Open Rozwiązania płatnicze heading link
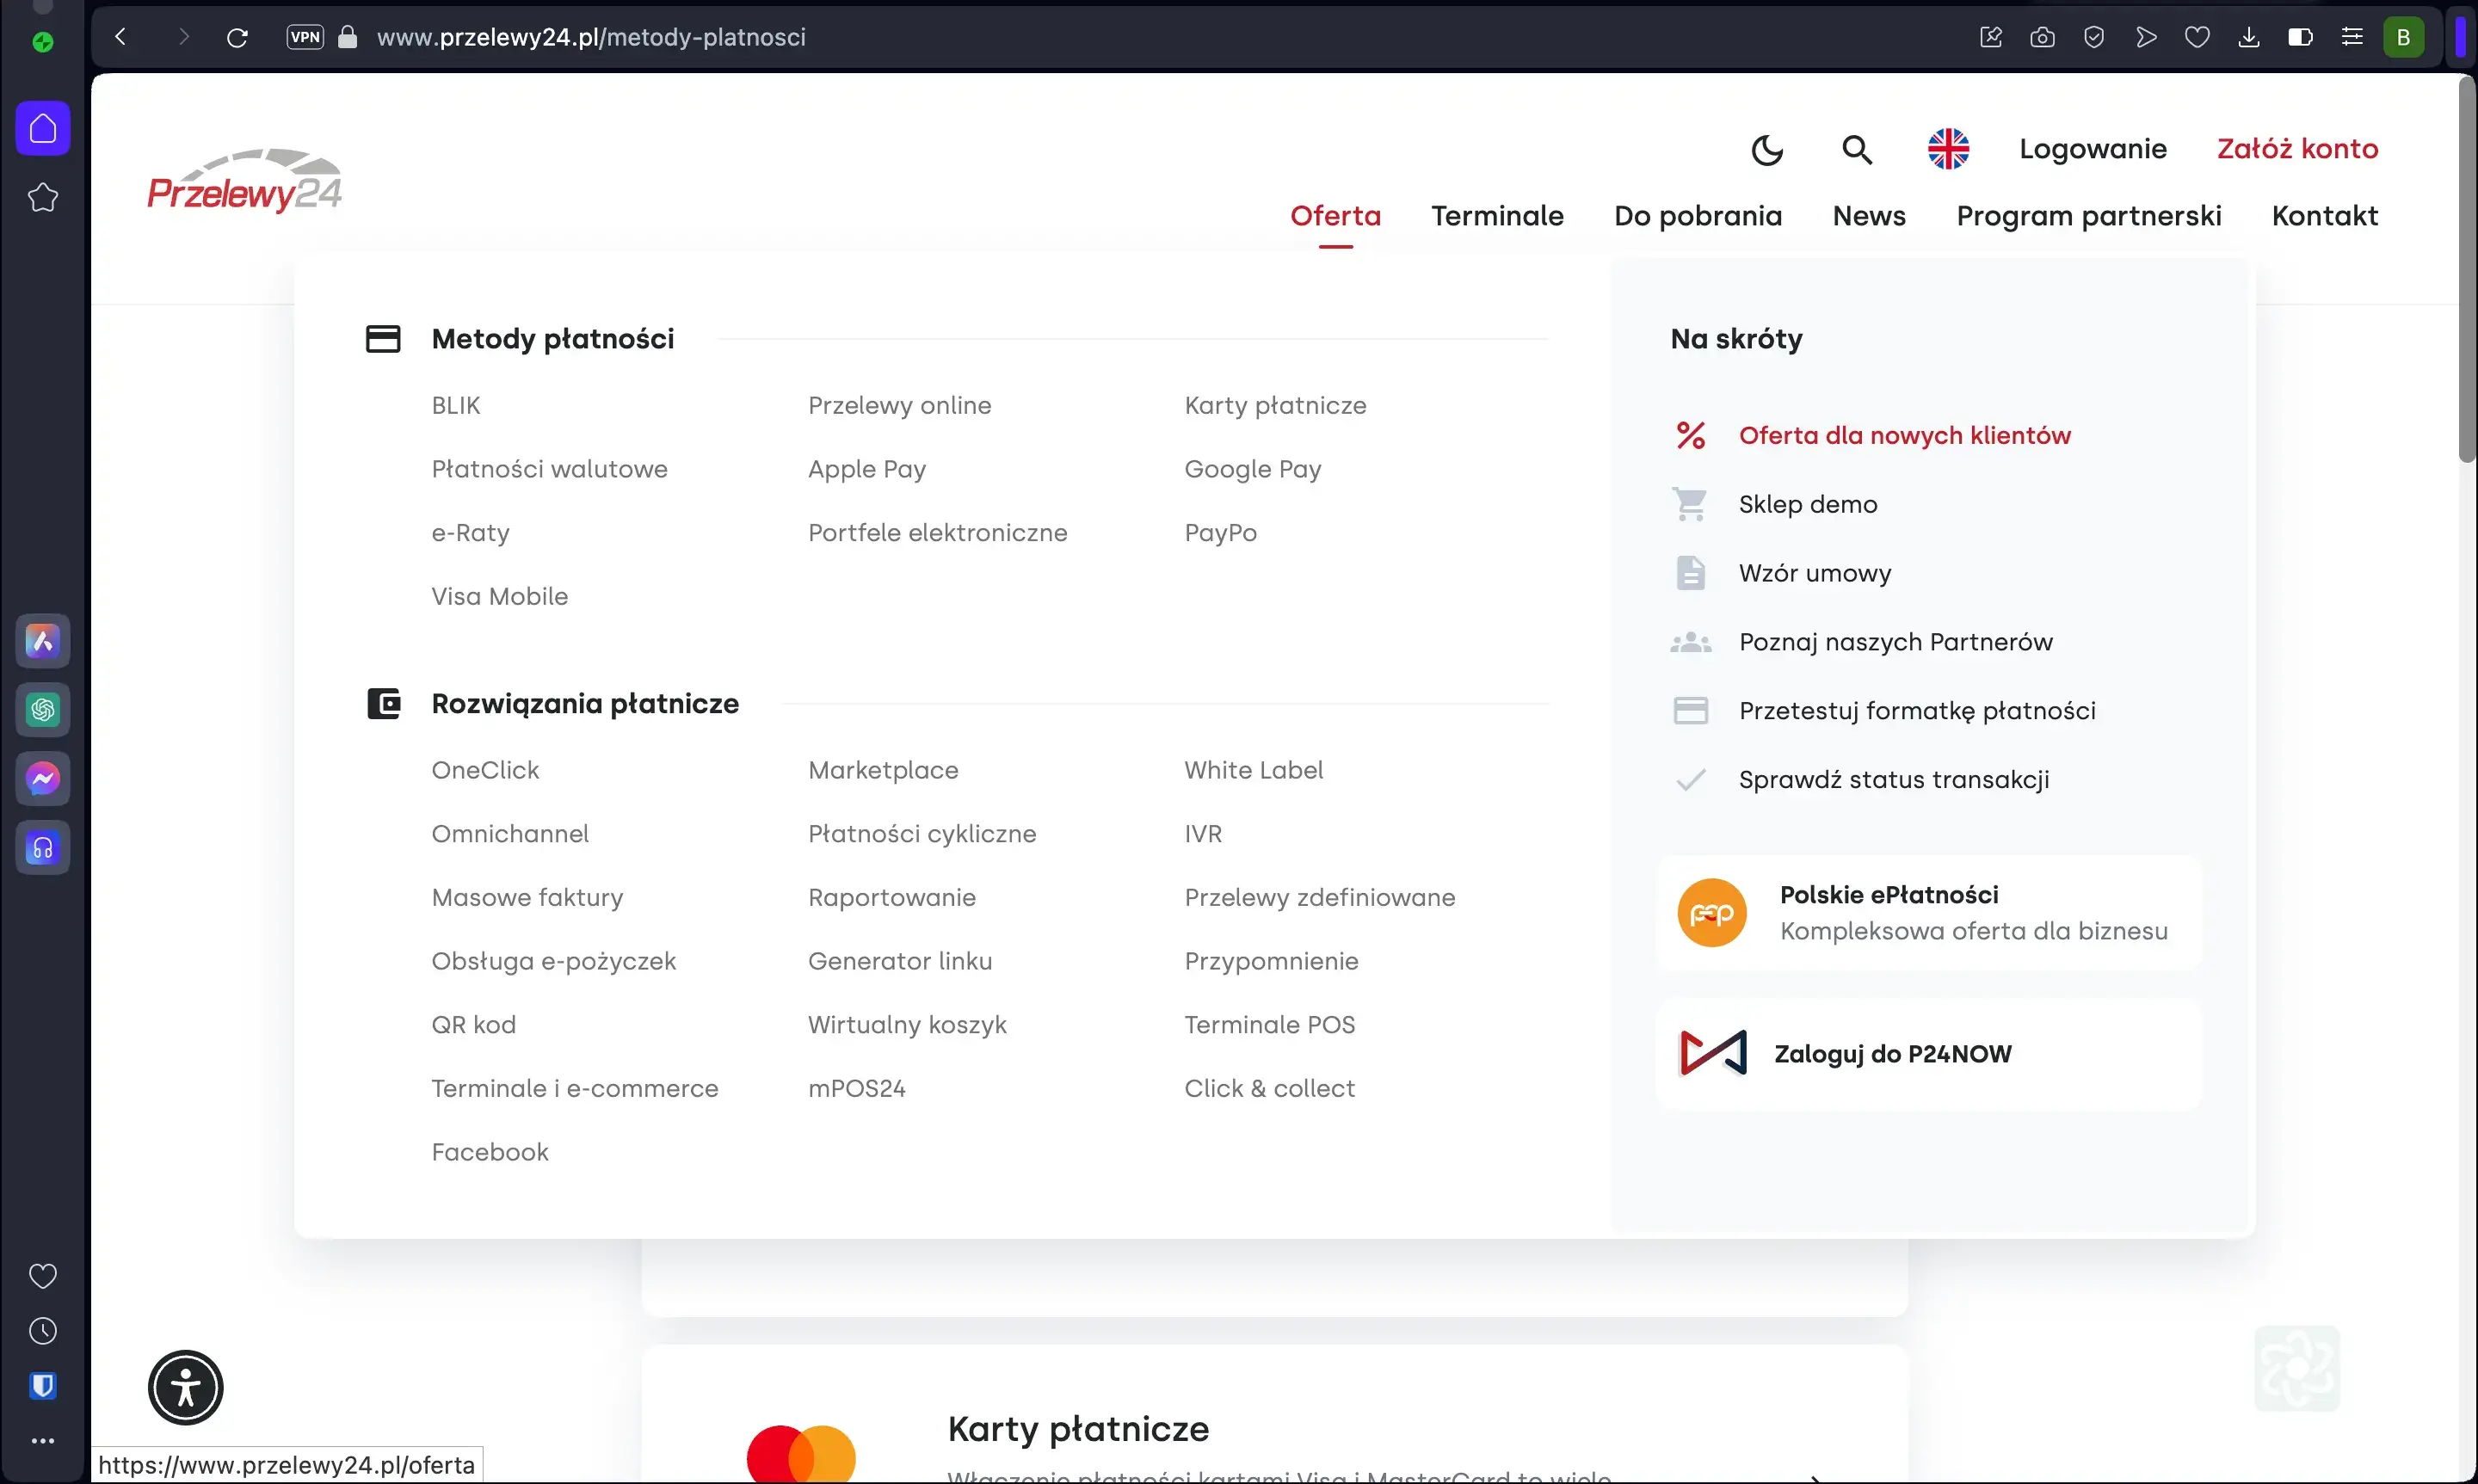Screen dimensions: 2478x1484 coord(585,704)
